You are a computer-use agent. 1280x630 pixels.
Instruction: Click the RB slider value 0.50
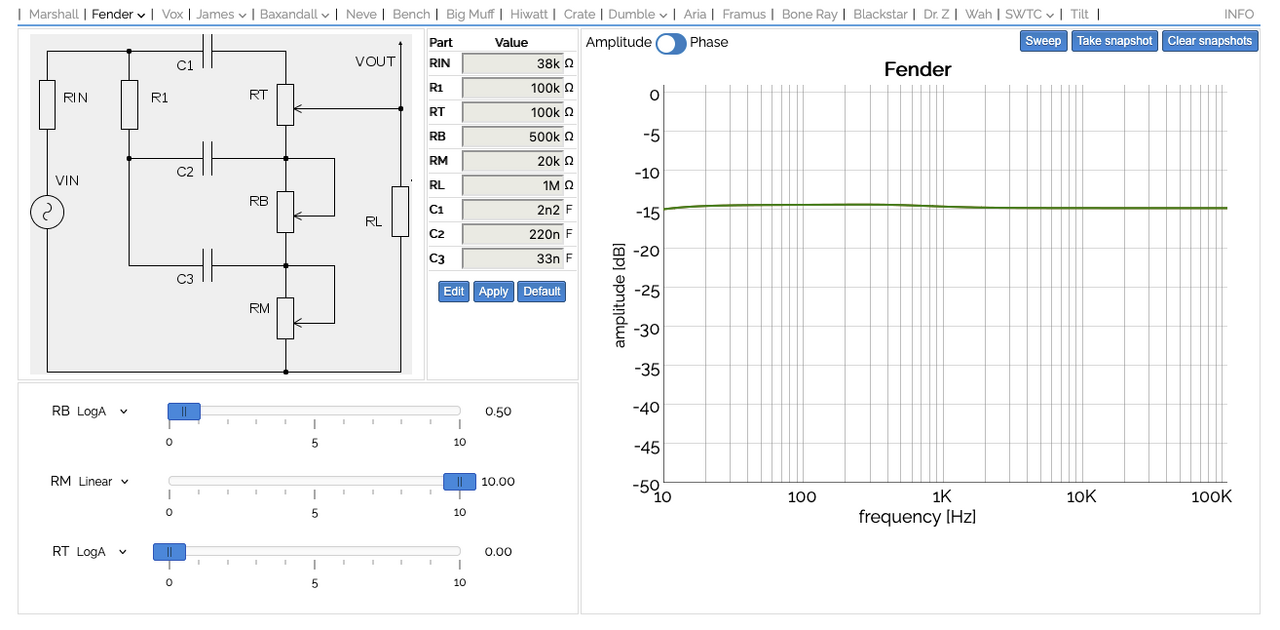(498, 411)
